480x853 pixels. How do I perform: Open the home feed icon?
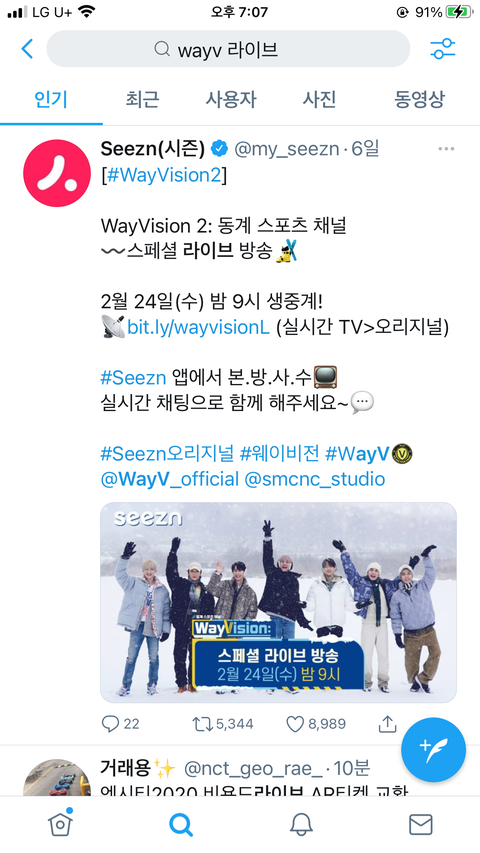(60, 824)
